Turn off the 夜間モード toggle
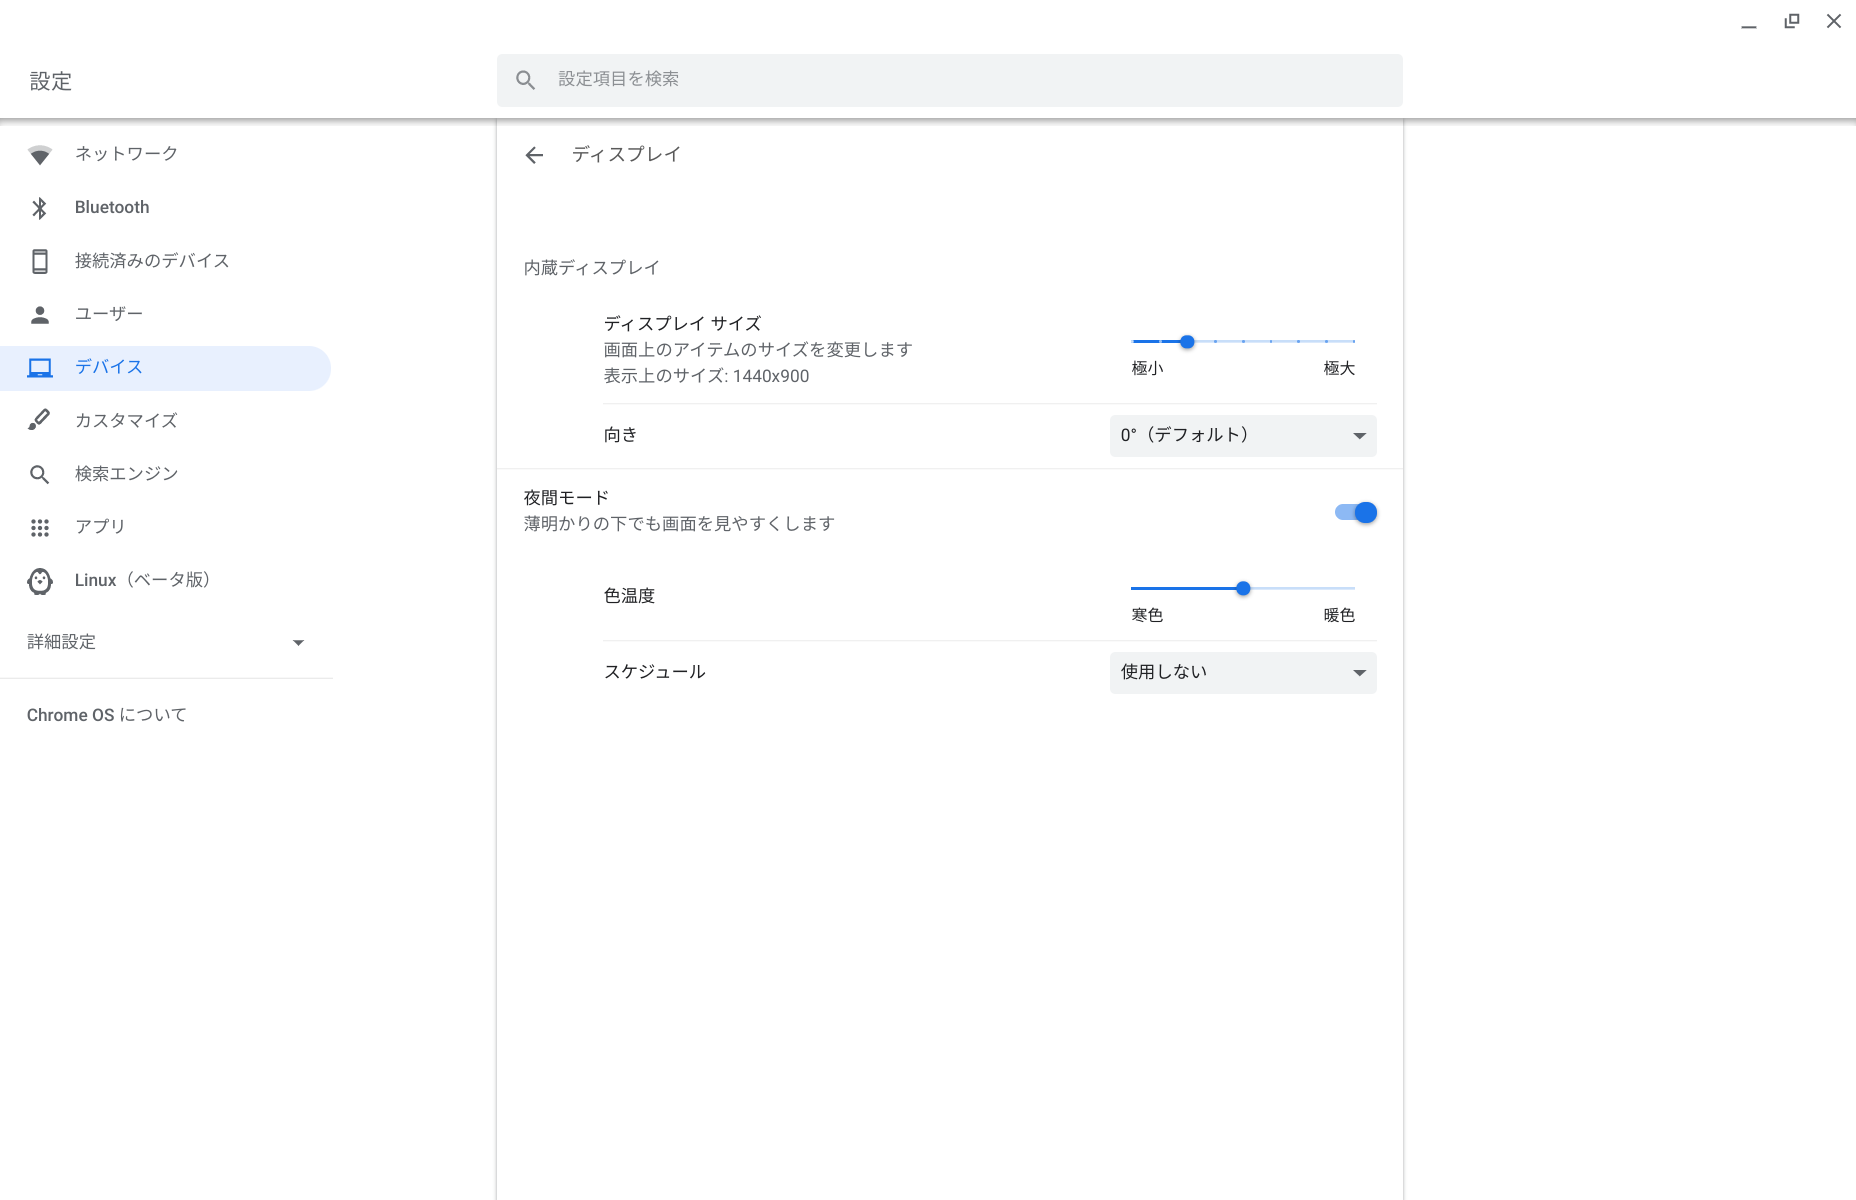Viewport: 1856px width, 1200px height. pyautogui.click(x=1356, y=513)
